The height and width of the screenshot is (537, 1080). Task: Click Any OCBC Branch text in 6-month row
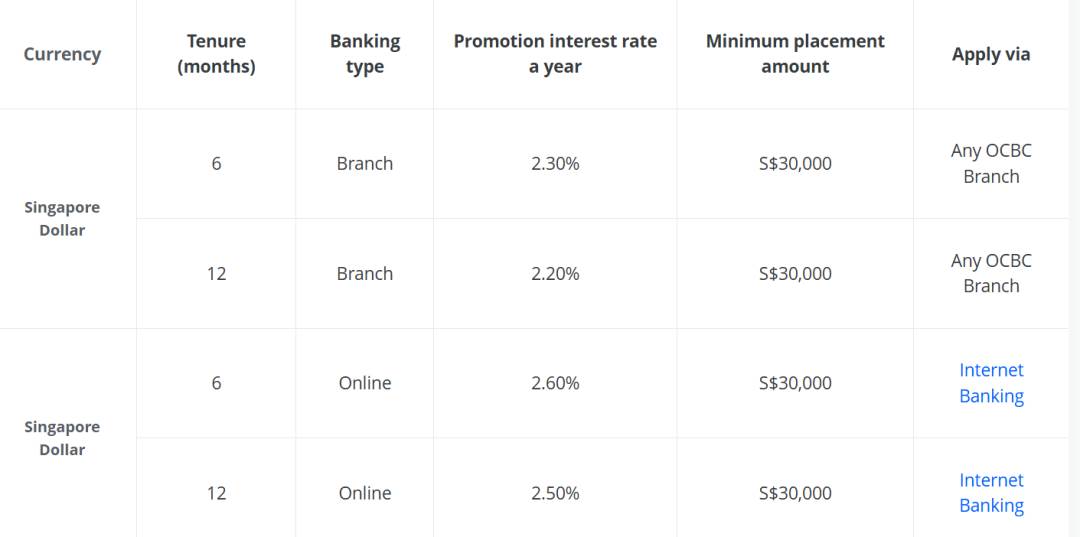click(x=991, y=164)
